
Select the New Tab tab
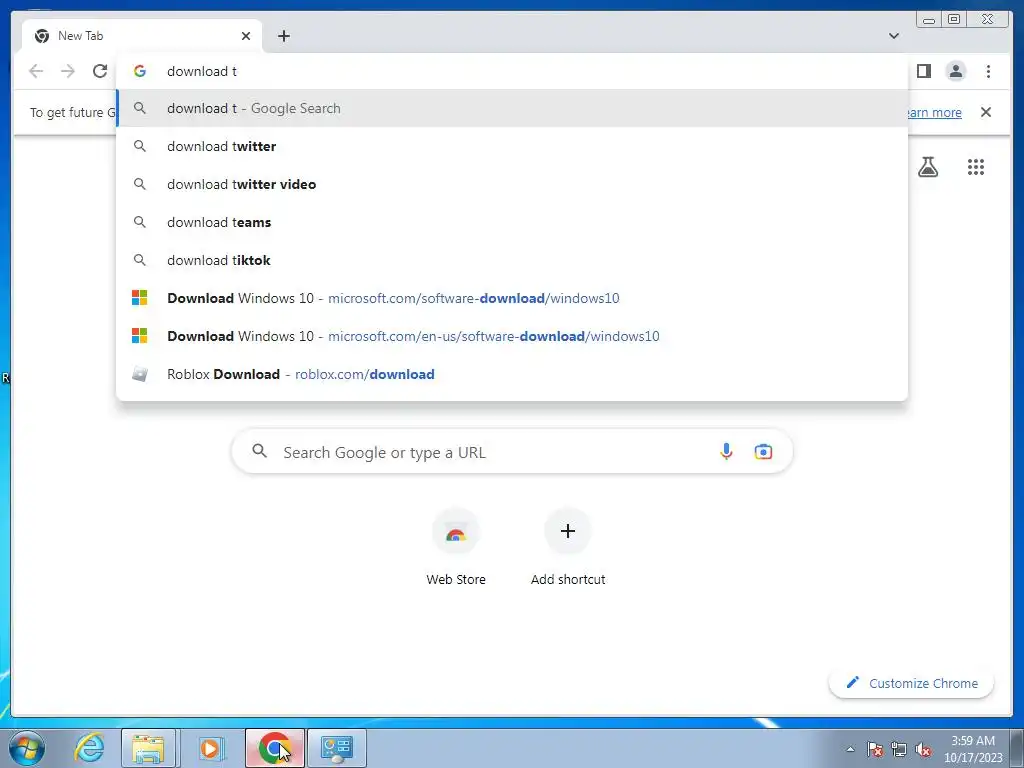point(142,36)
